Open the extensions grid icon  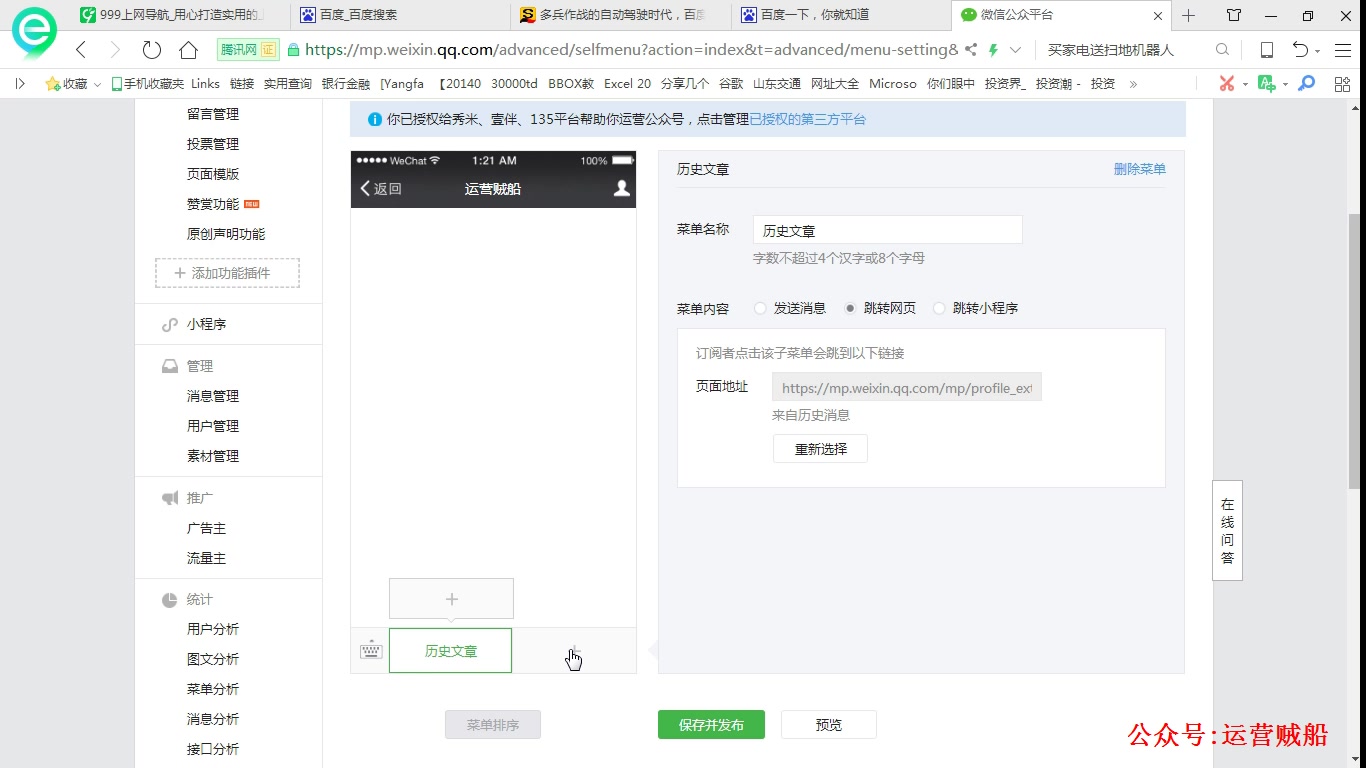pyautogui.click(x=1343, y=84)
